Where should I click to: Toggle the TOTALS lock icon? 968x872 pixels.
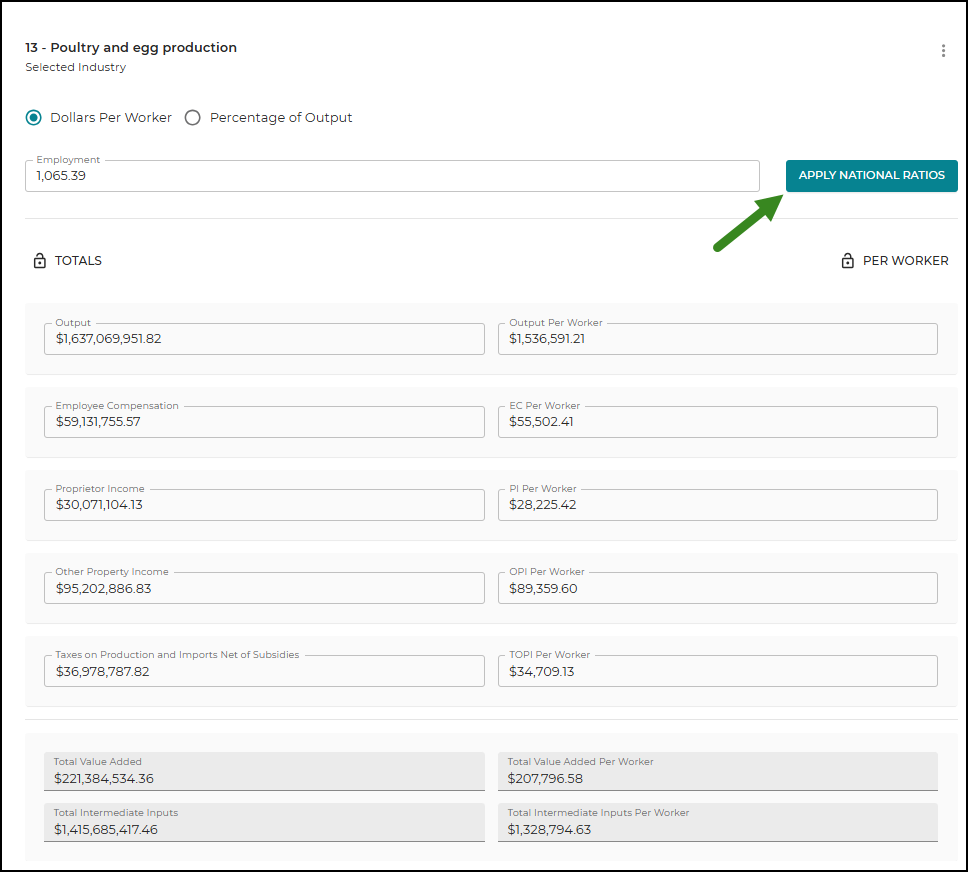click(40, 261)
